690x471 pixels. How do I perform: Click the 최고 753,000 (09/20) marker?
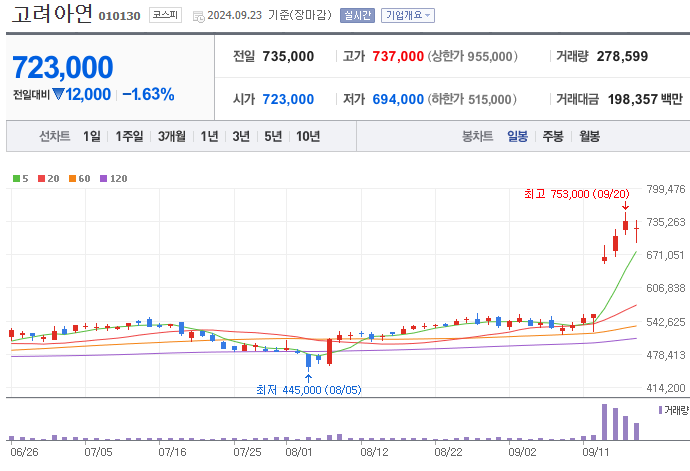(576, 194)
